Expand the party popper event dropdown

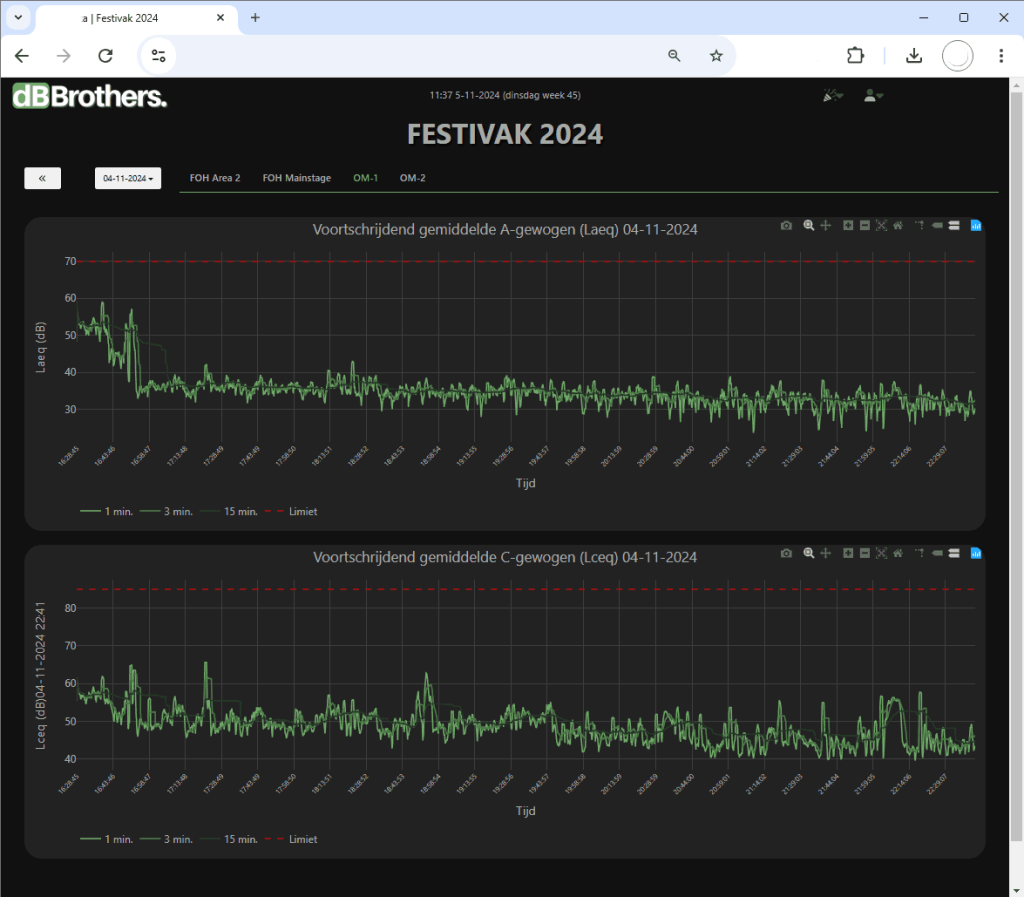pos(832,95)
